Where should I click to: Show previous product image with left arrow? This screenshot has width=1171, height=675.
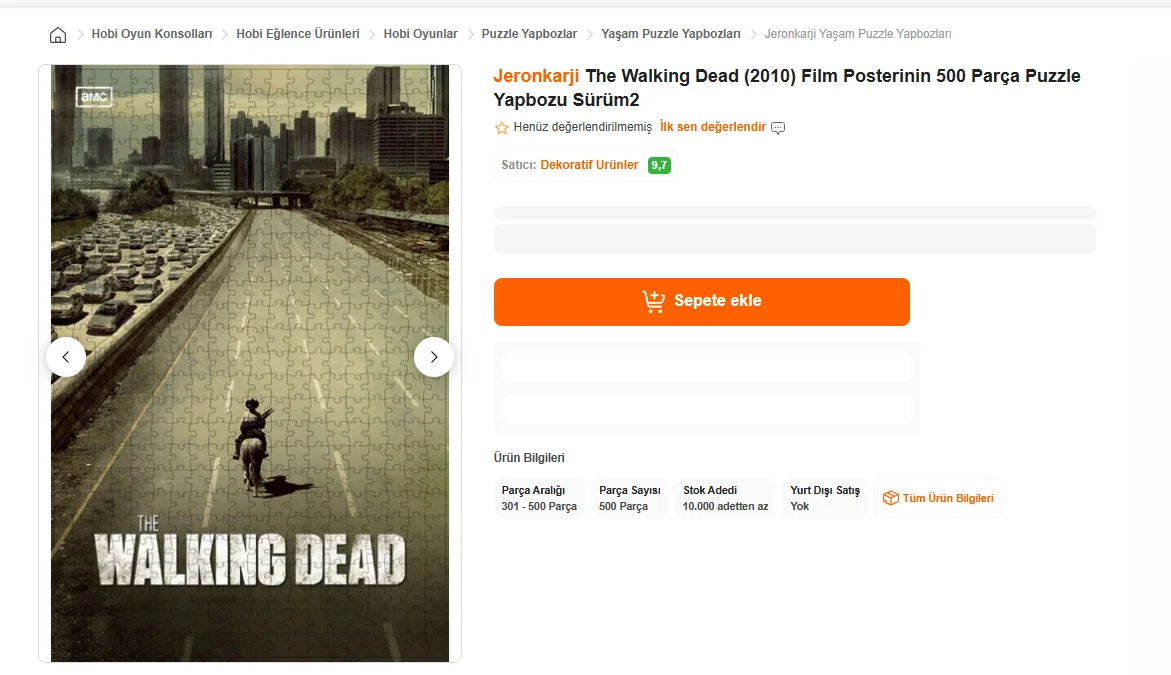pyautogui.click(x=66, y=357)
